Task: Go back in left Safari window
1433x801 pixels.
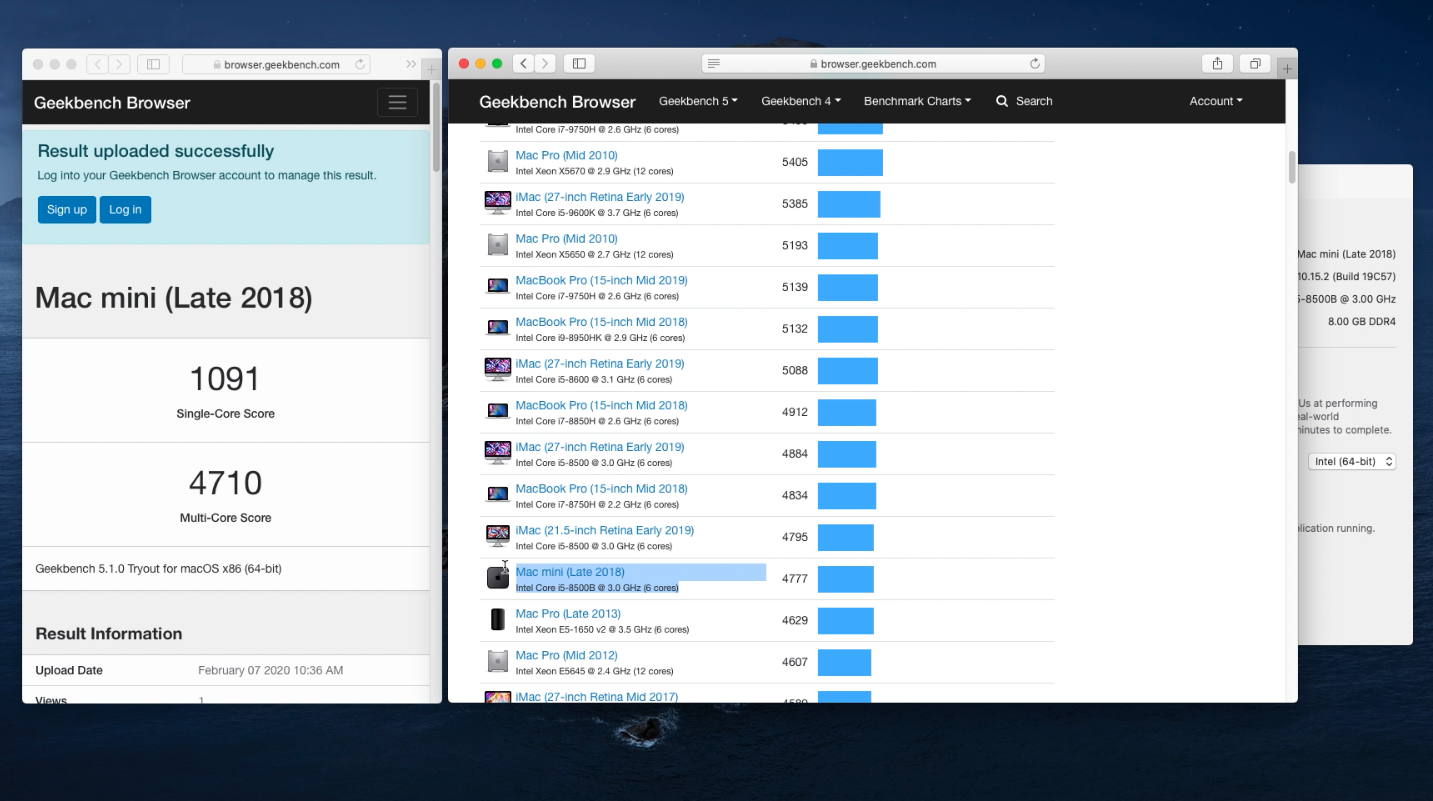Action: click(x=98, y=64)
